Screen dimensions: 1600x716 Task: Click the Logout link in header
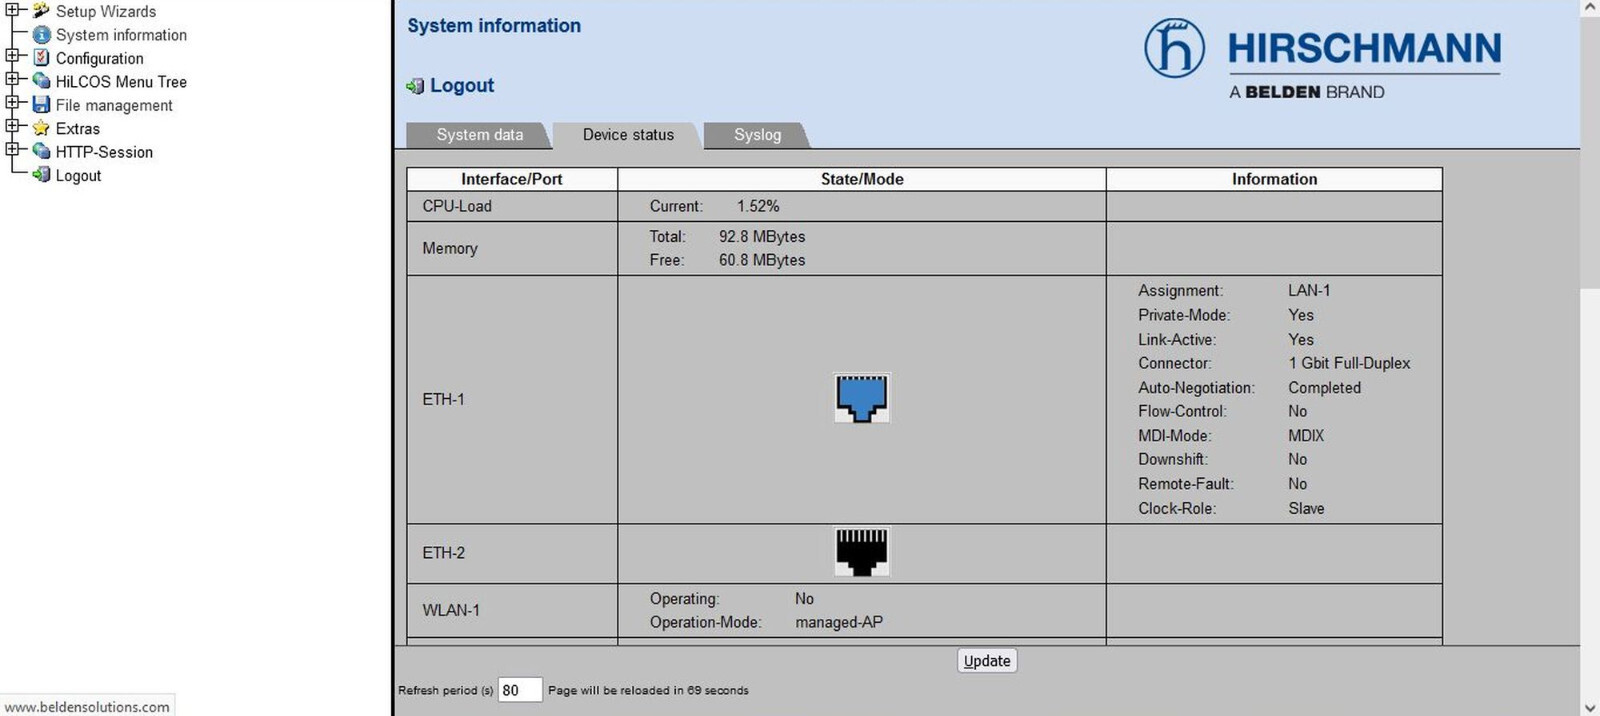461,86
